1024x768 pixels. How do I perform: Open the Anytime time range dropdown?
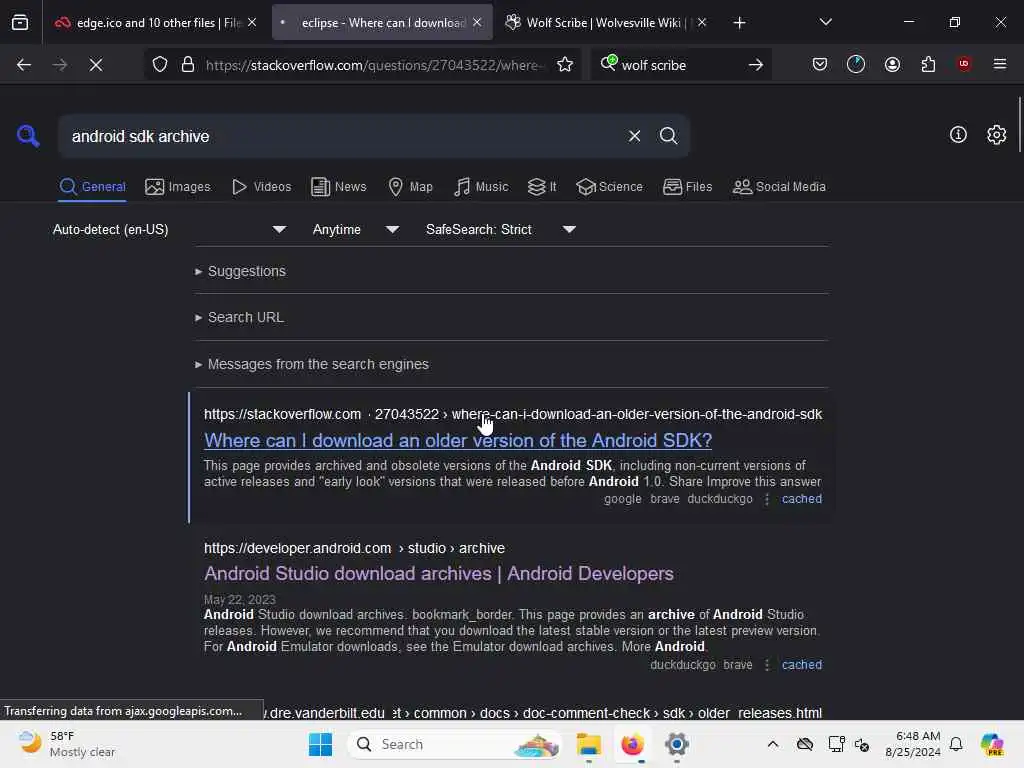(355, 229)
